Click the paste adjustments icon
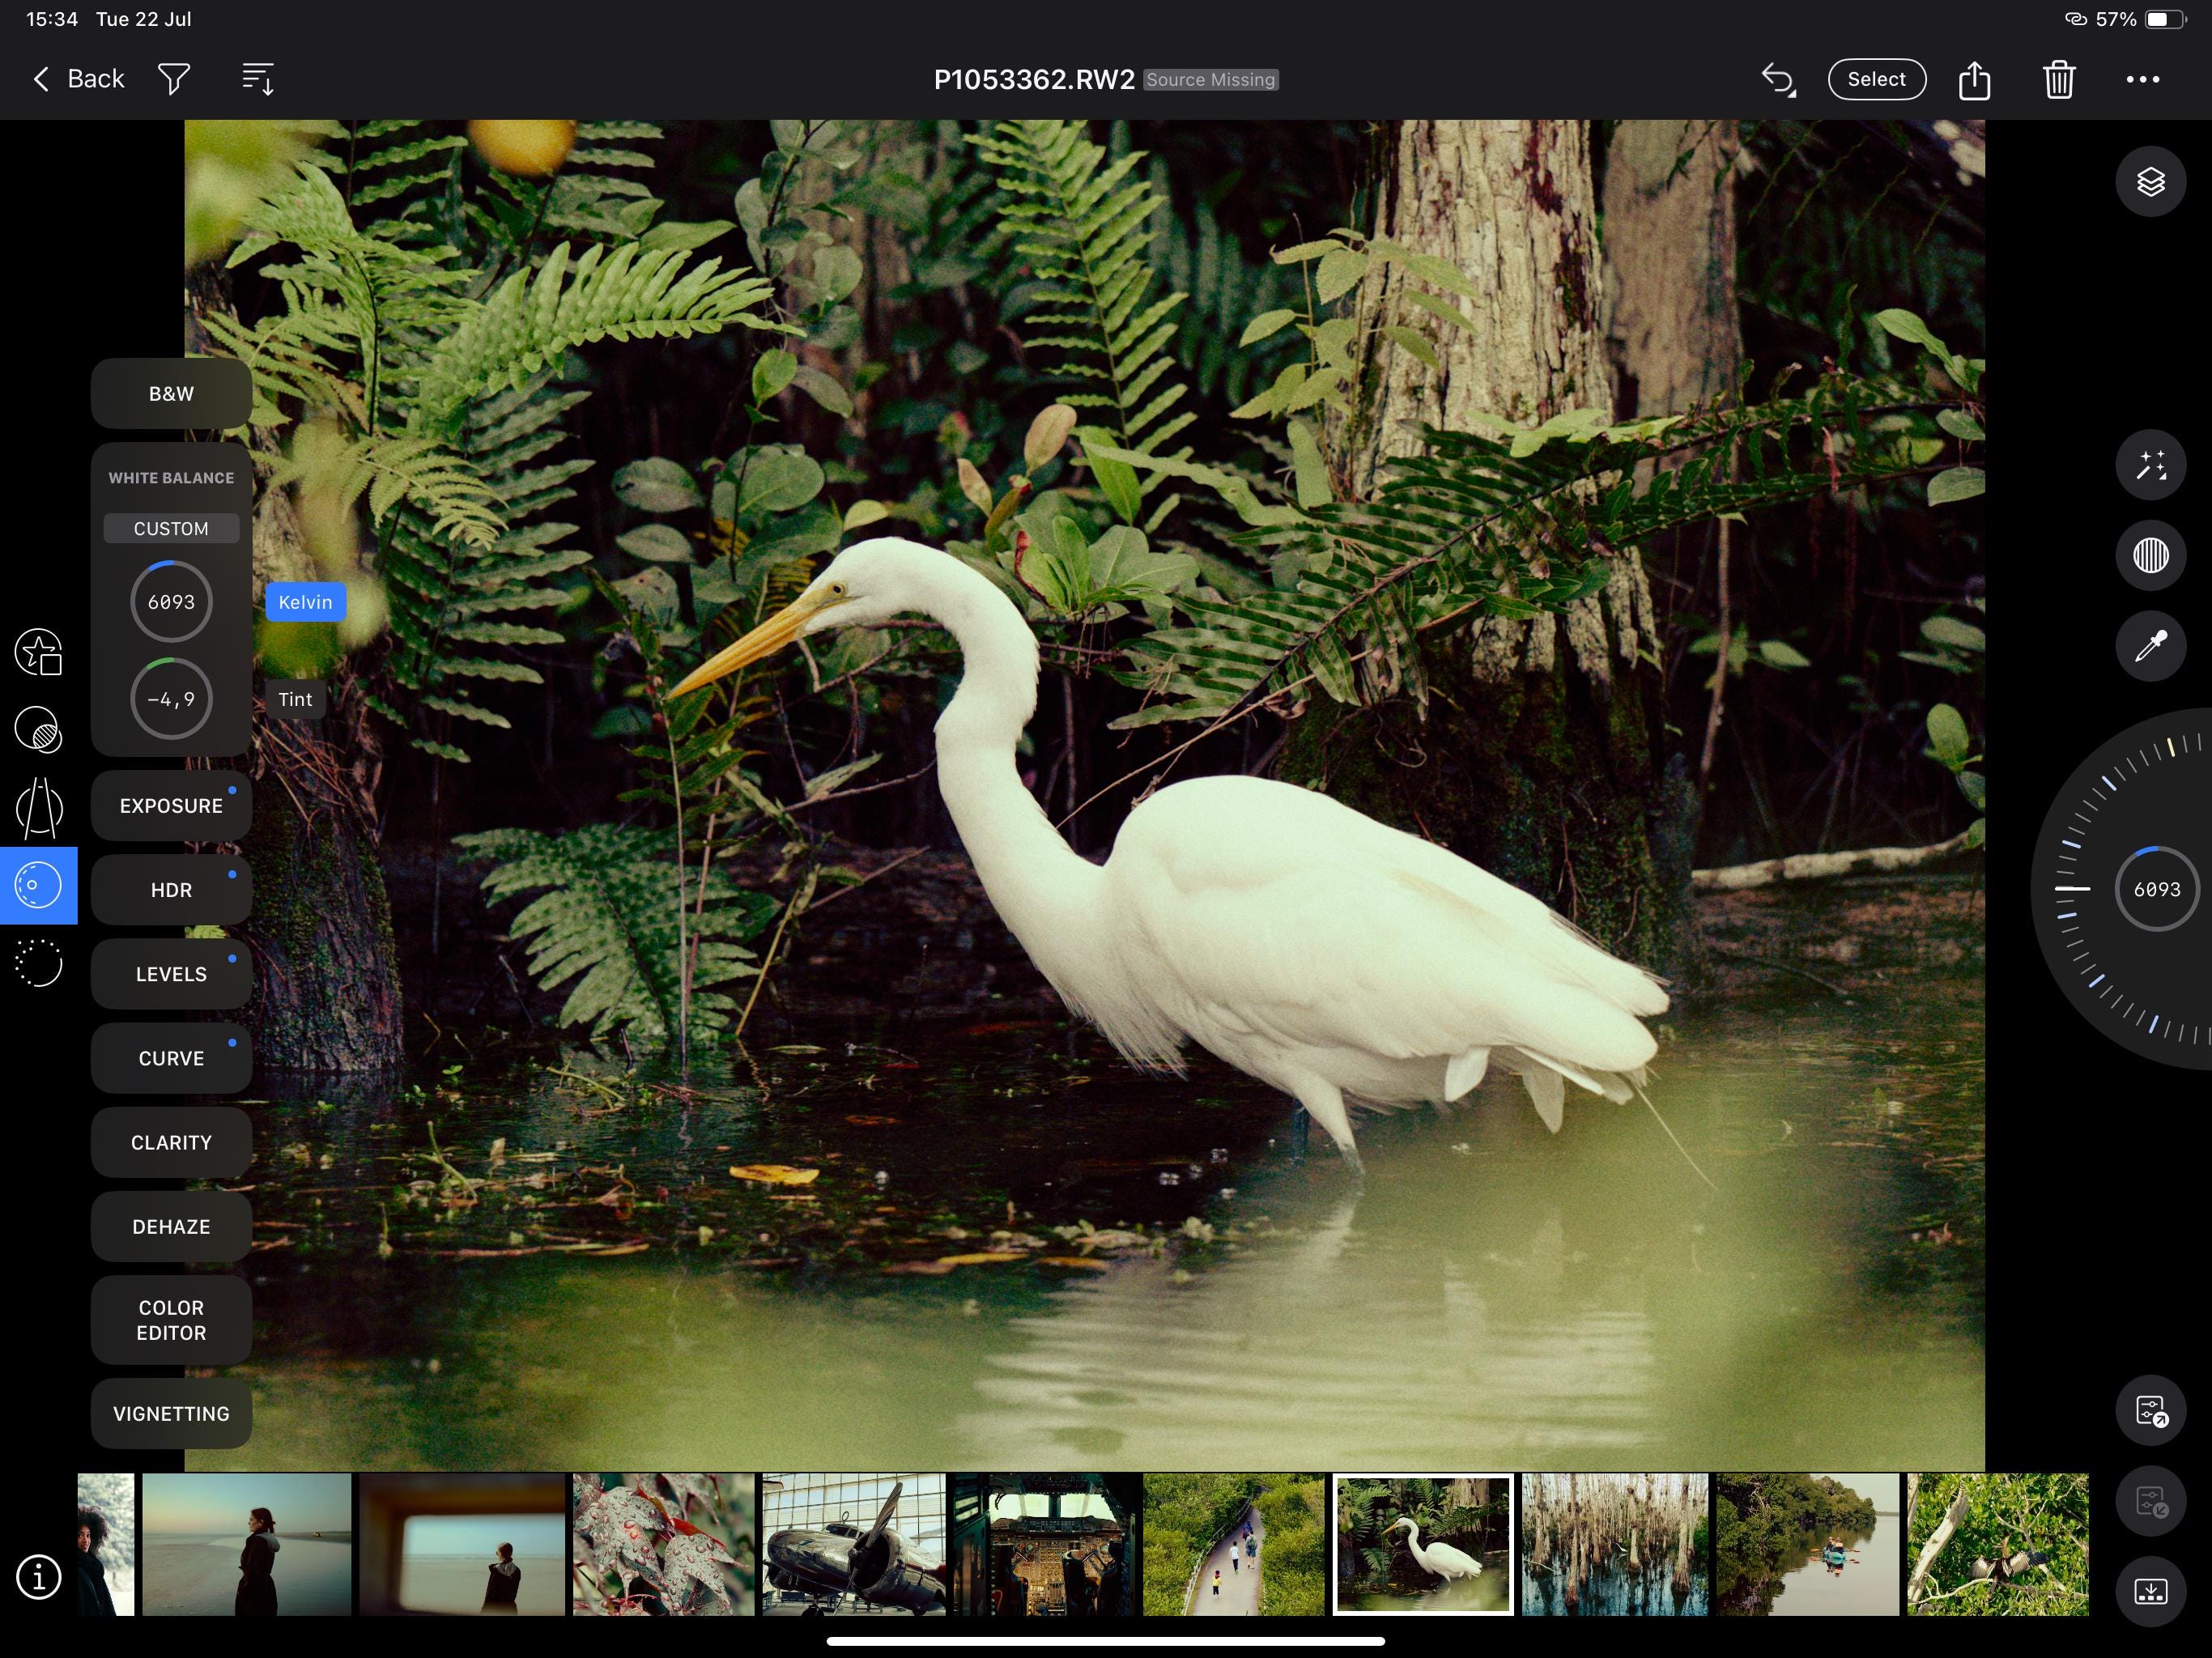The image size is (2212, 1658). click(x=2150, y=1501)
